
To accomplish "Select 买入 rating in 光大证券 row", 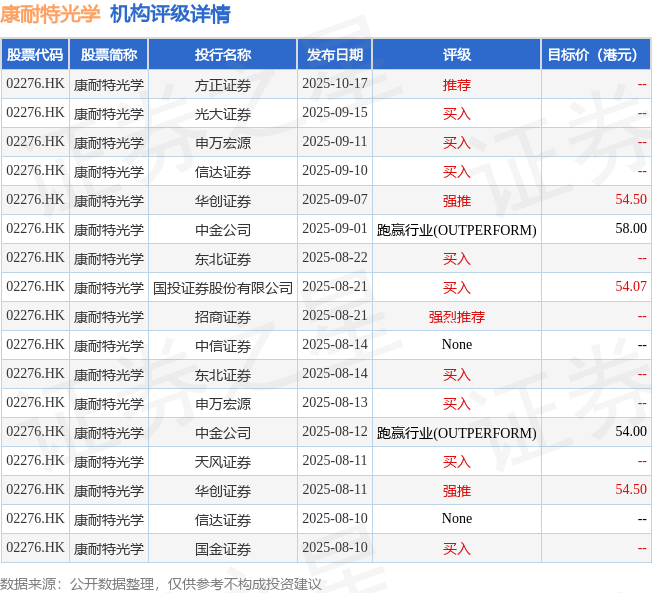I will point(457,114).
